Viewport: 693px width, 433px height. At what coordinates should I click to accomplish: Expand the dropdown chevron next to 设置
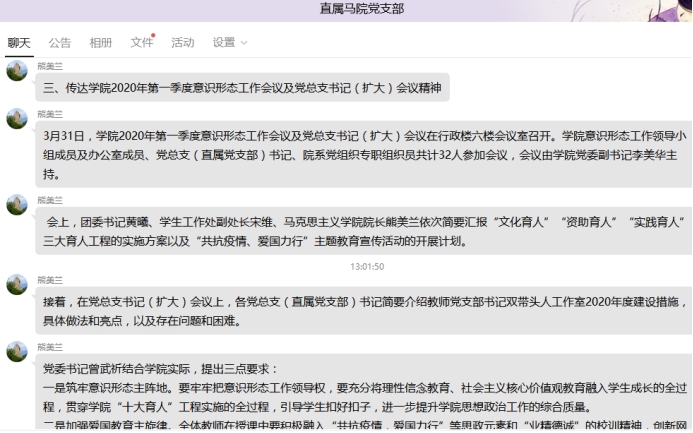[243, 43]
